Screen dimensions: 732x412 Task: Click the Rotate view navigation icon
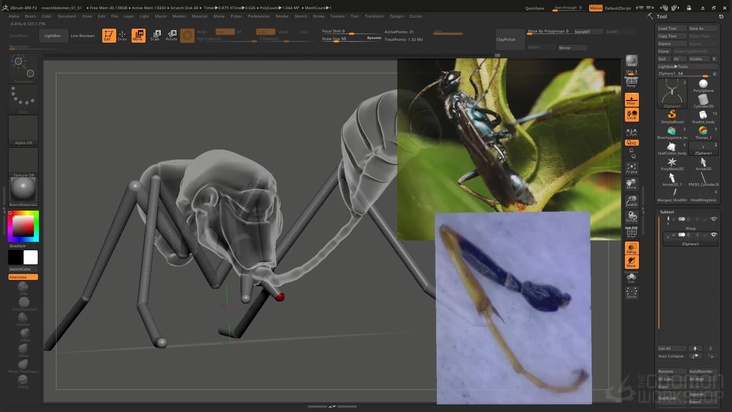(x=632, y=216)
